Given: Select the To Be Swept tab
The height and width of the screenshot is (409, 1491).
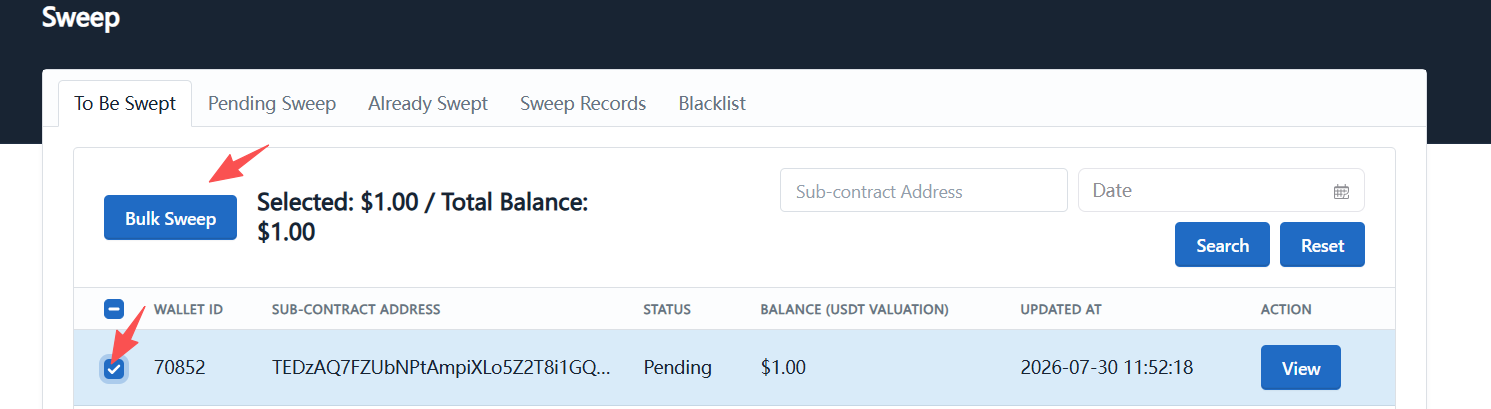Looking at the screenshot, I should [125, 103].
